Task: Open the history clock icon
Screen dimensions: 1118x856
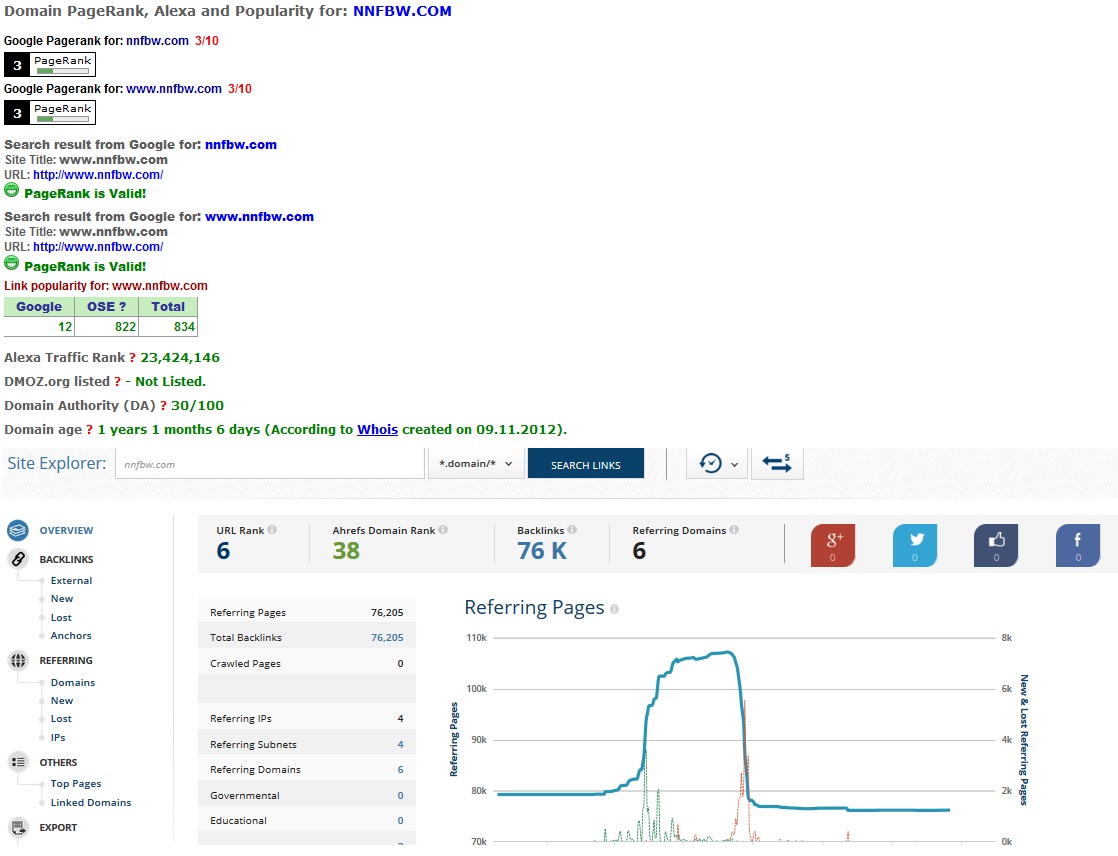Action: point(710,463)
